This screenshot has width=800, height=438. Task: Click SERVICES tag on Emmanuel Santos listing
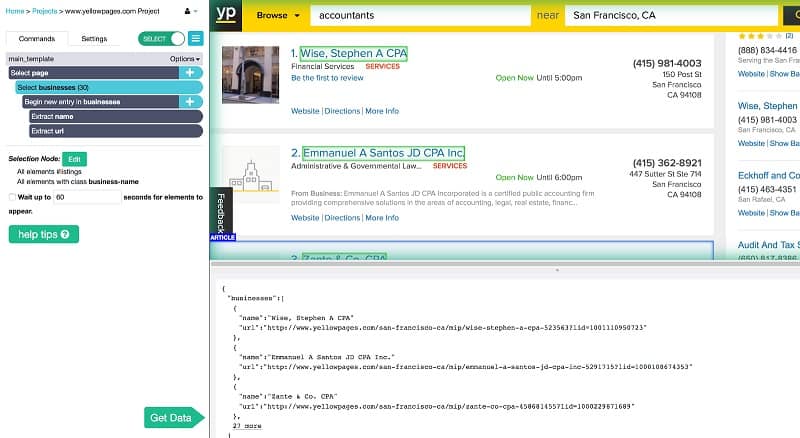coord(450,166)
